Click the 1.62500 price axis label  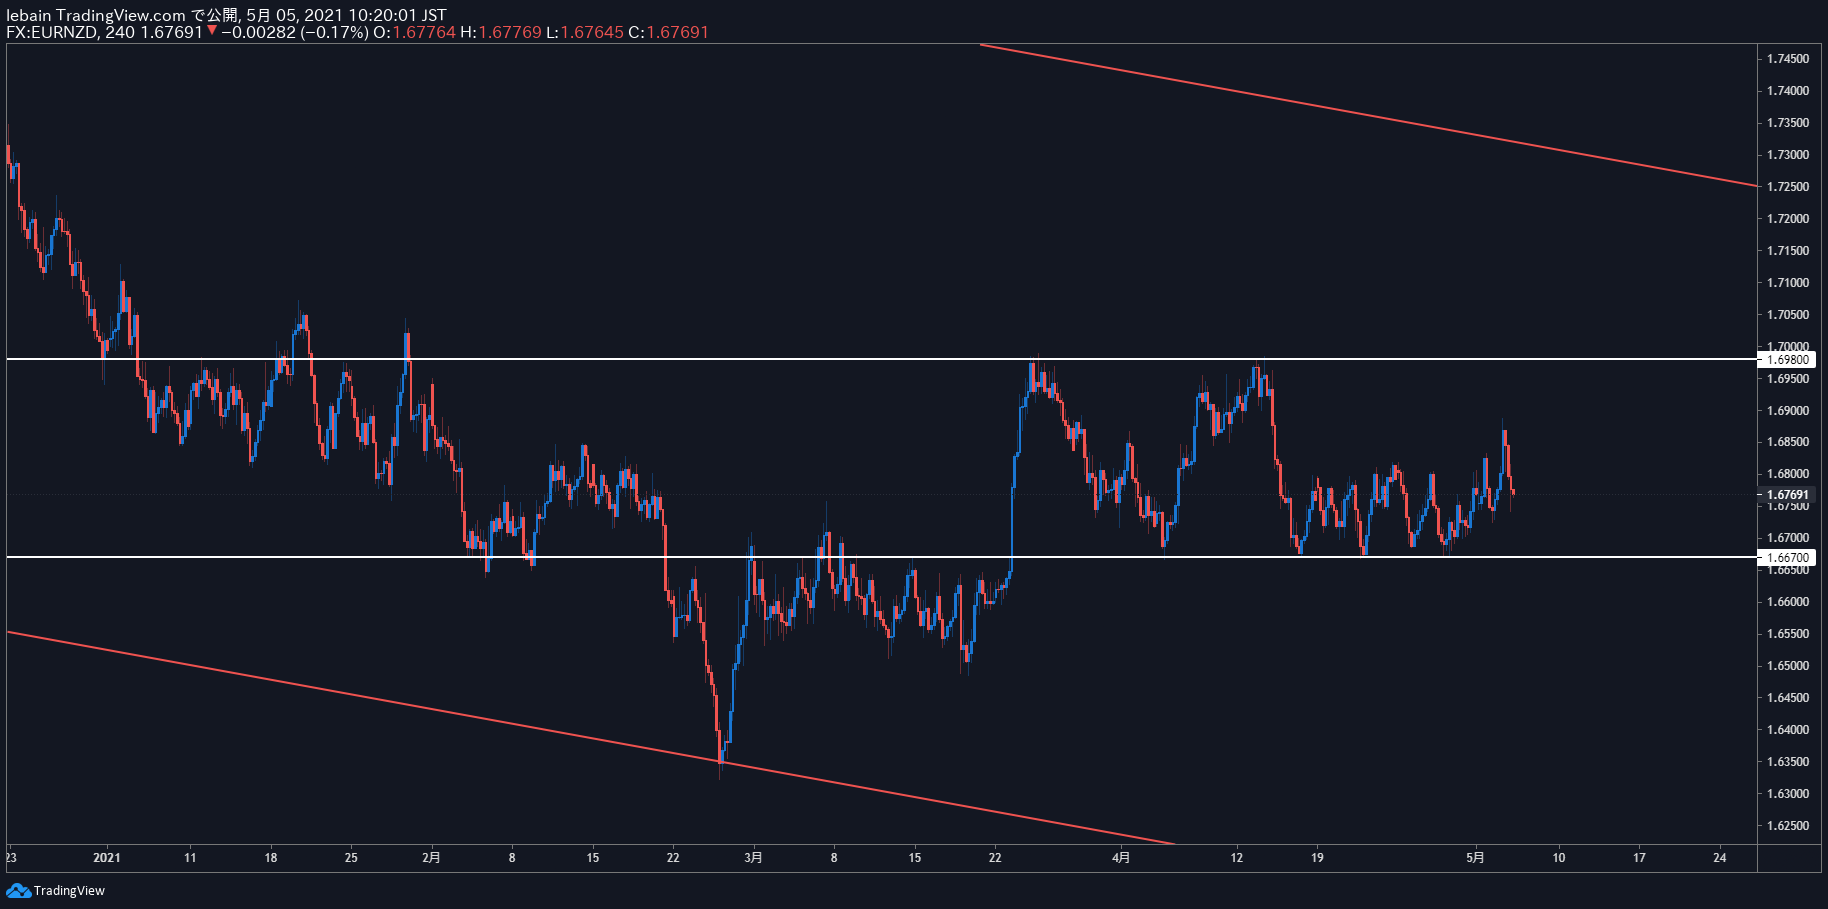pyautogui.click(x=1788, y=826)
